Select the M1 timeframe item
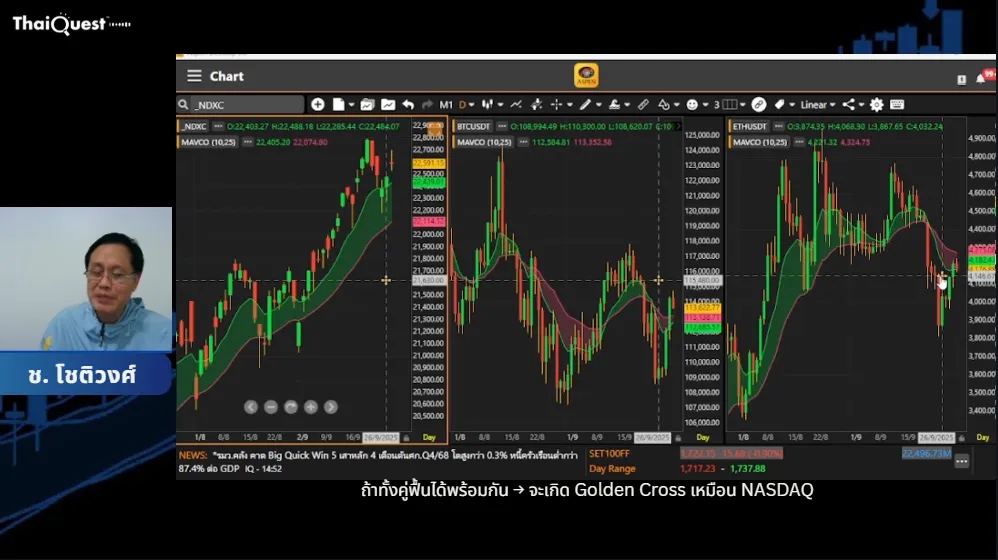The height and width of the screenshot is (560, 998). (446, 104)
